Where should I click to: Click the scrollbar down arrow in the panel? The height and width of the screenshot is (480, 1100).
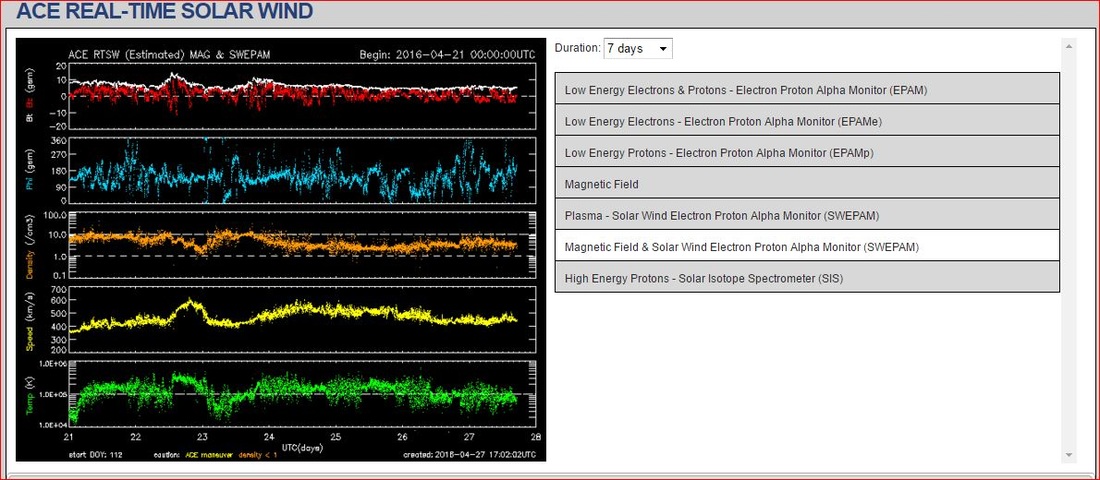point(1069,455)
